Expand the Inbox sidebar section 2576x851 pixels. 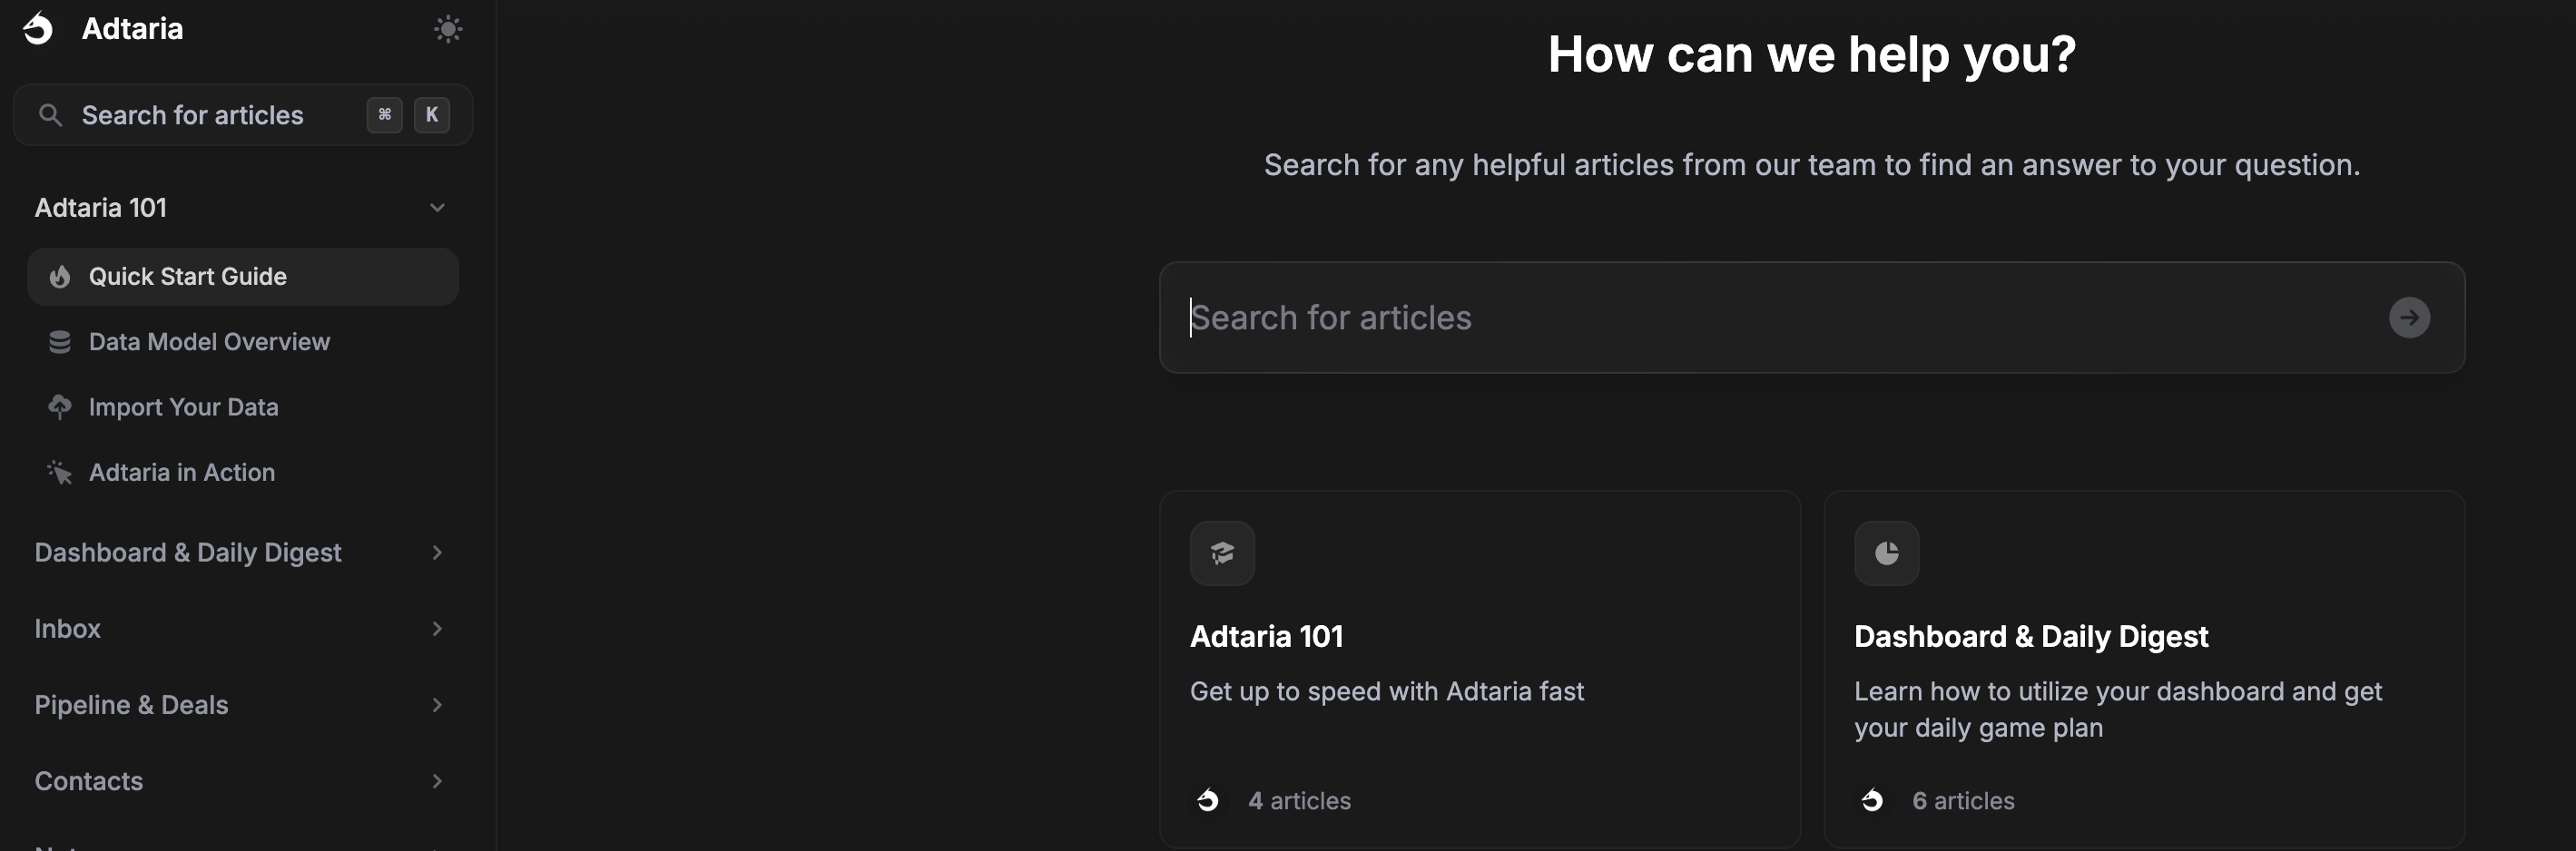tap(437, 629)
